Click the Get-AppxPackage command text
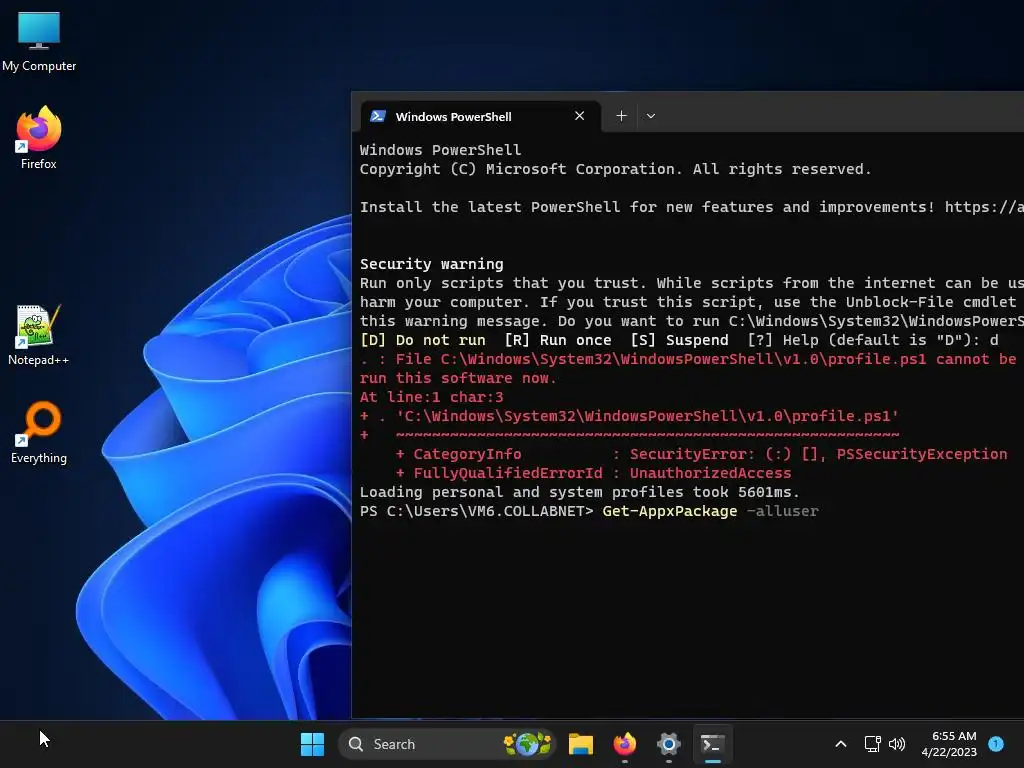 click(669, 511)
